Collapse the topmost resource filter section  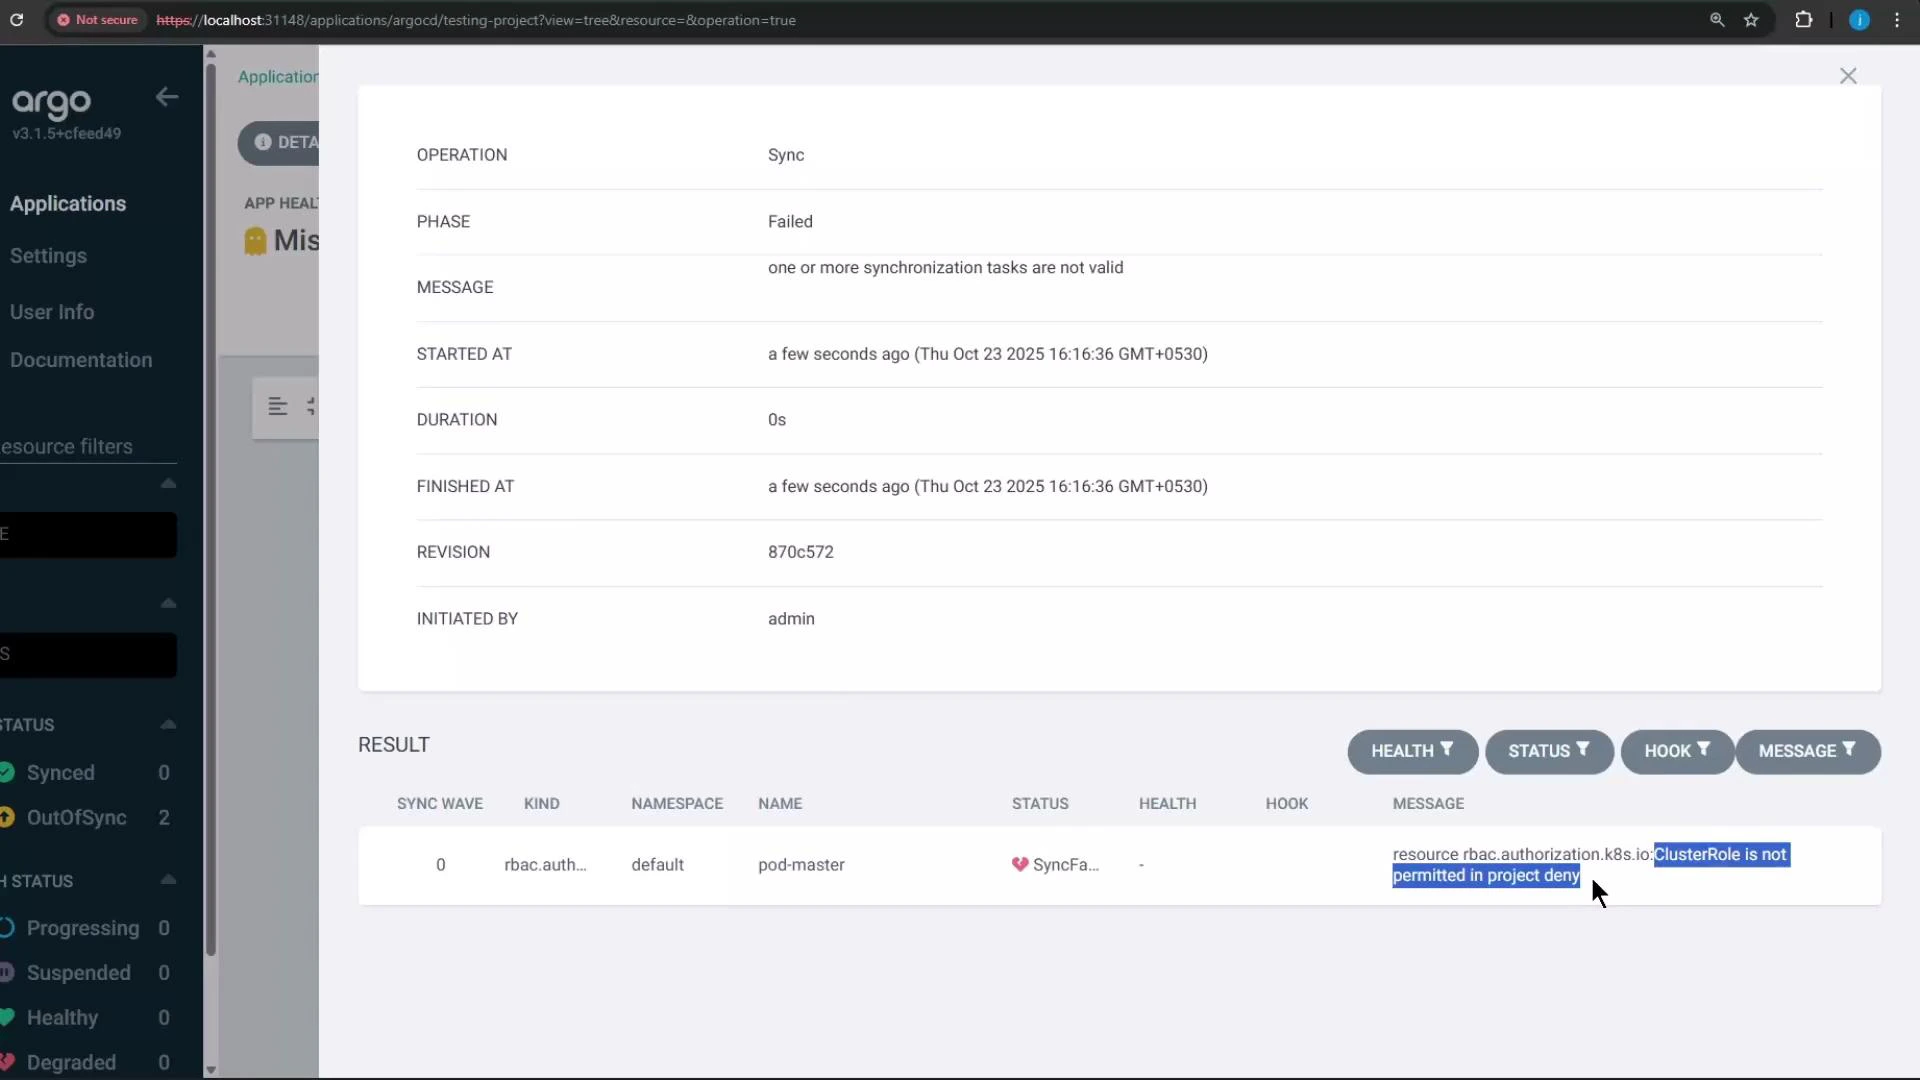click(168, 483)
